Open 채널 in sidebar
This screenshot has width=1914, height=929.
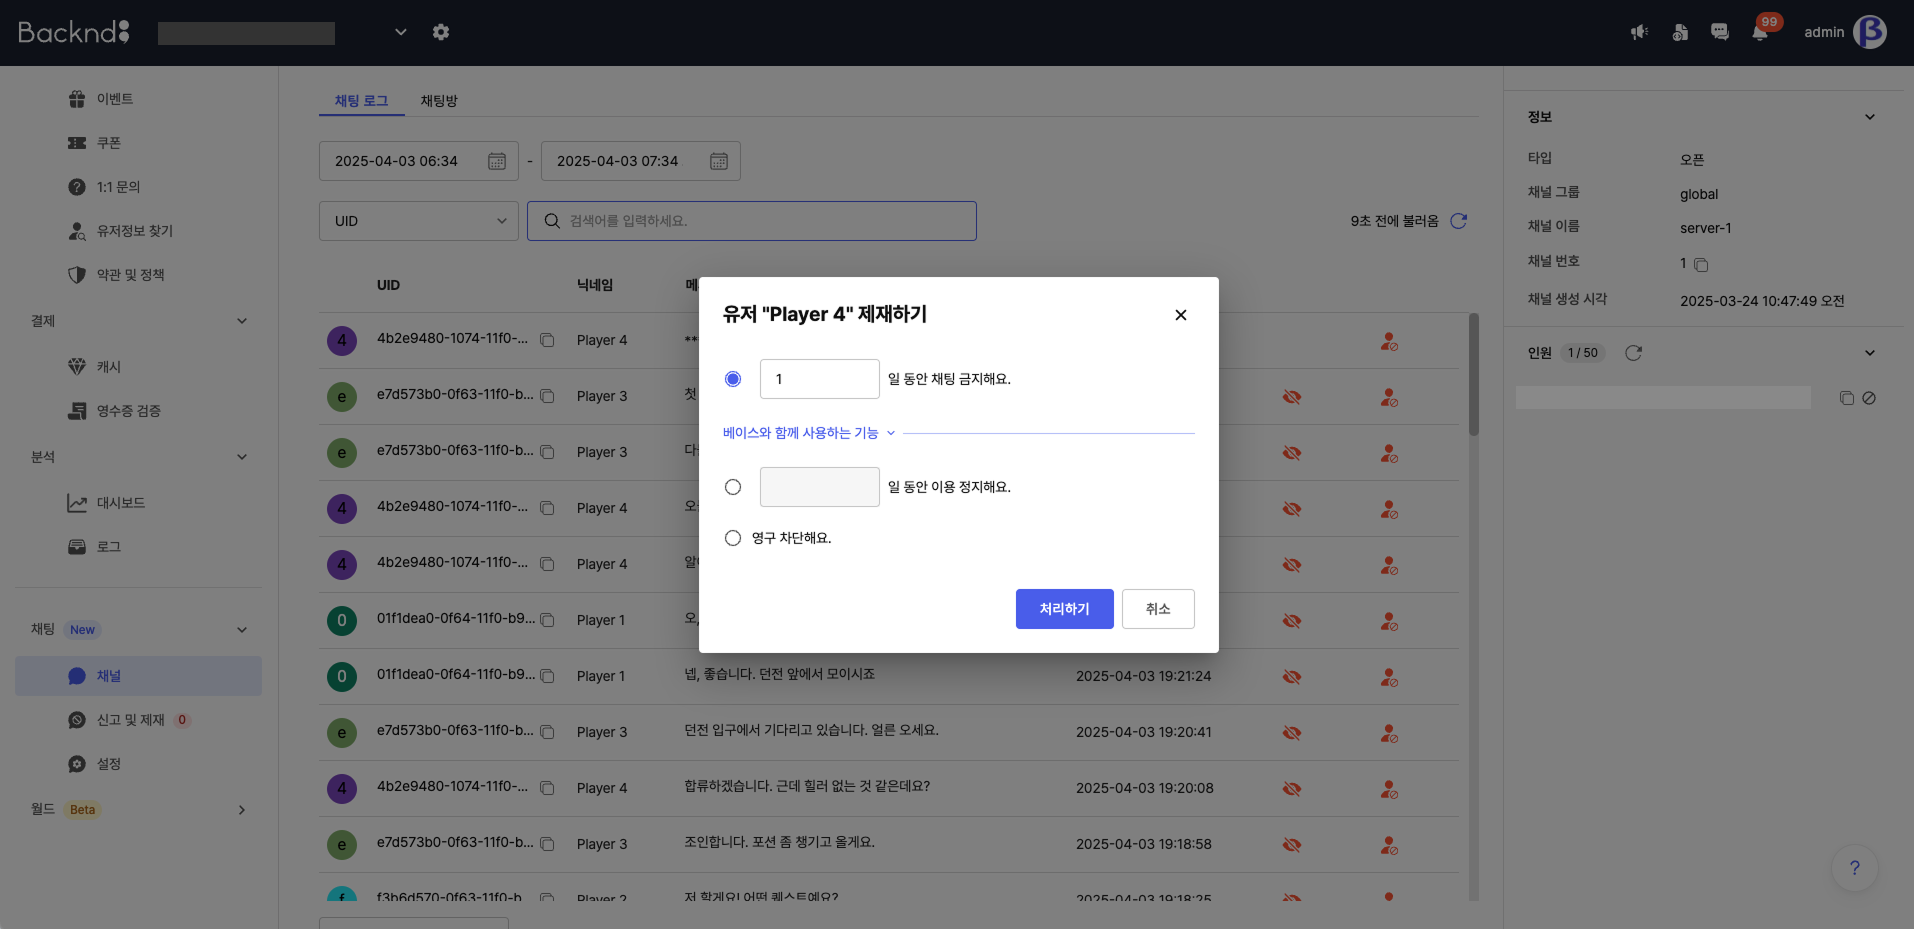pos(139,676)
